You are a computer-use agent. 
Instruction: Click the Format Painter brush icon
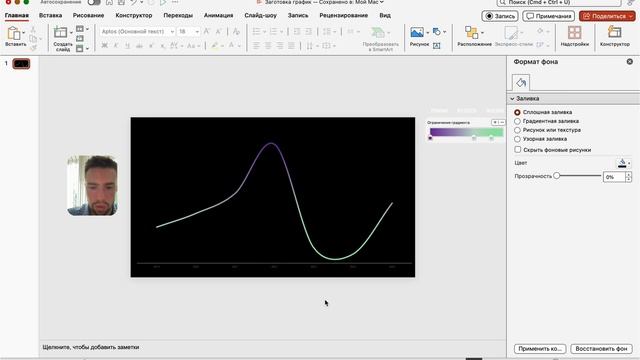33,48
